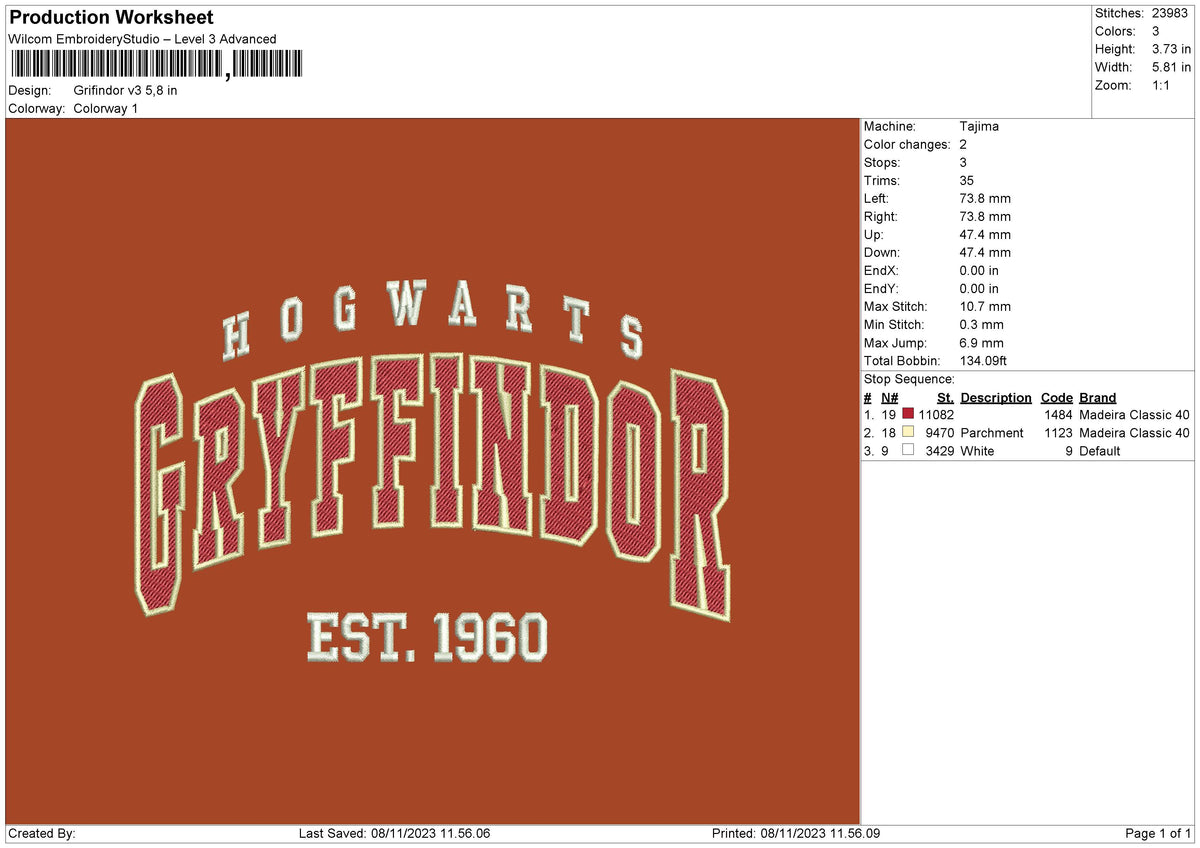
Task: Click the 'Code' column header
Action: tap(1057, 397)
